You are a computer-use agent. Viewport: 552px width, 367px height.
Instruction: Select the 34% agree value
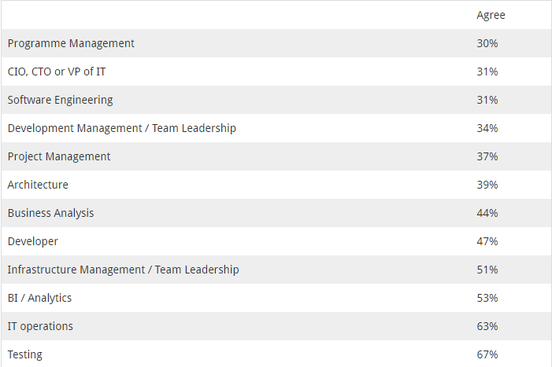click(487, 128)
